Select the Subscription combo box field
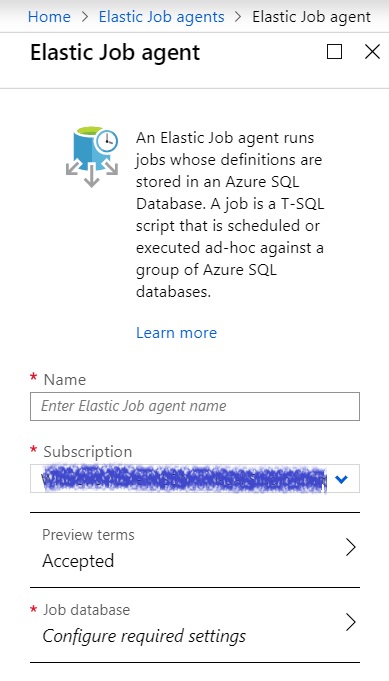389x681 pixels. pyautogui.click(x=195, y=479)
